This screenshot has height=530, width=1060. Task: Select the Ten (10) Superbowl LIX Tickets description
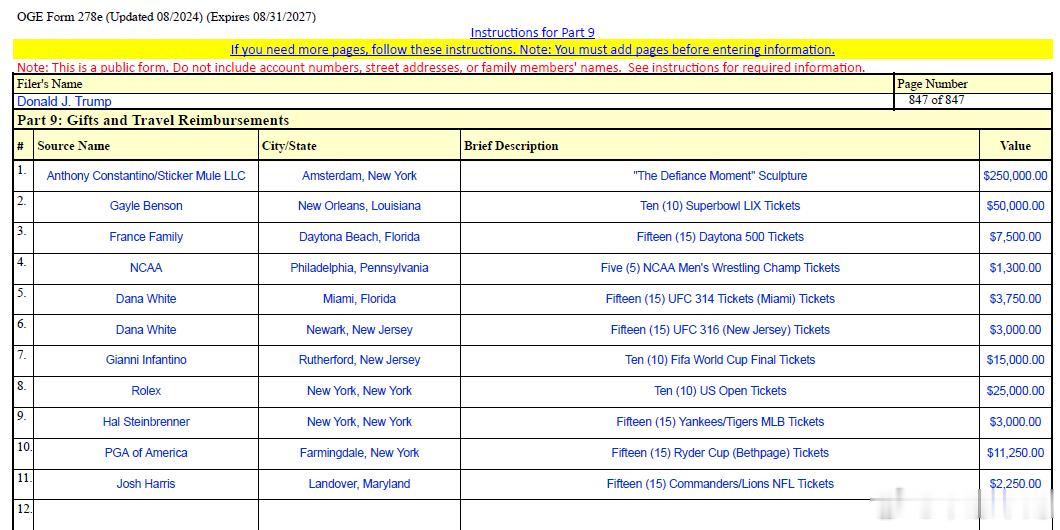pos(720,206)
